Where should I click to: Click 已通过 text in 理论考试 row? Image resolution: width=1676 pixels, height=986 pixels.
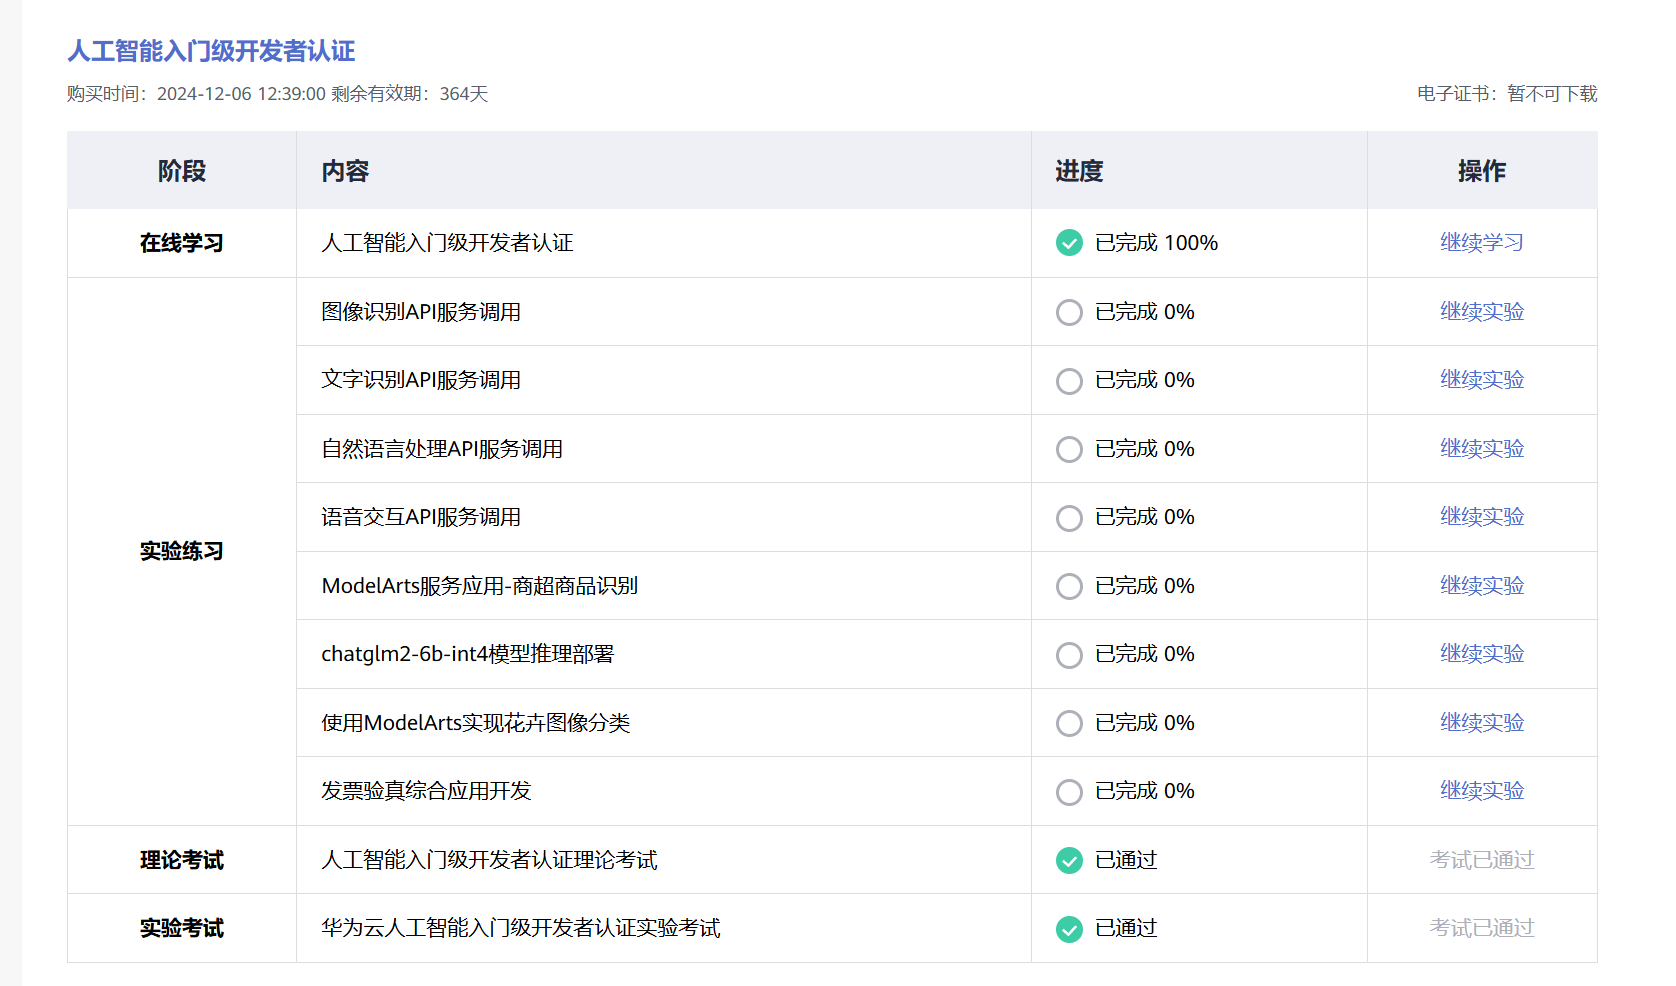pos(1126,860)
